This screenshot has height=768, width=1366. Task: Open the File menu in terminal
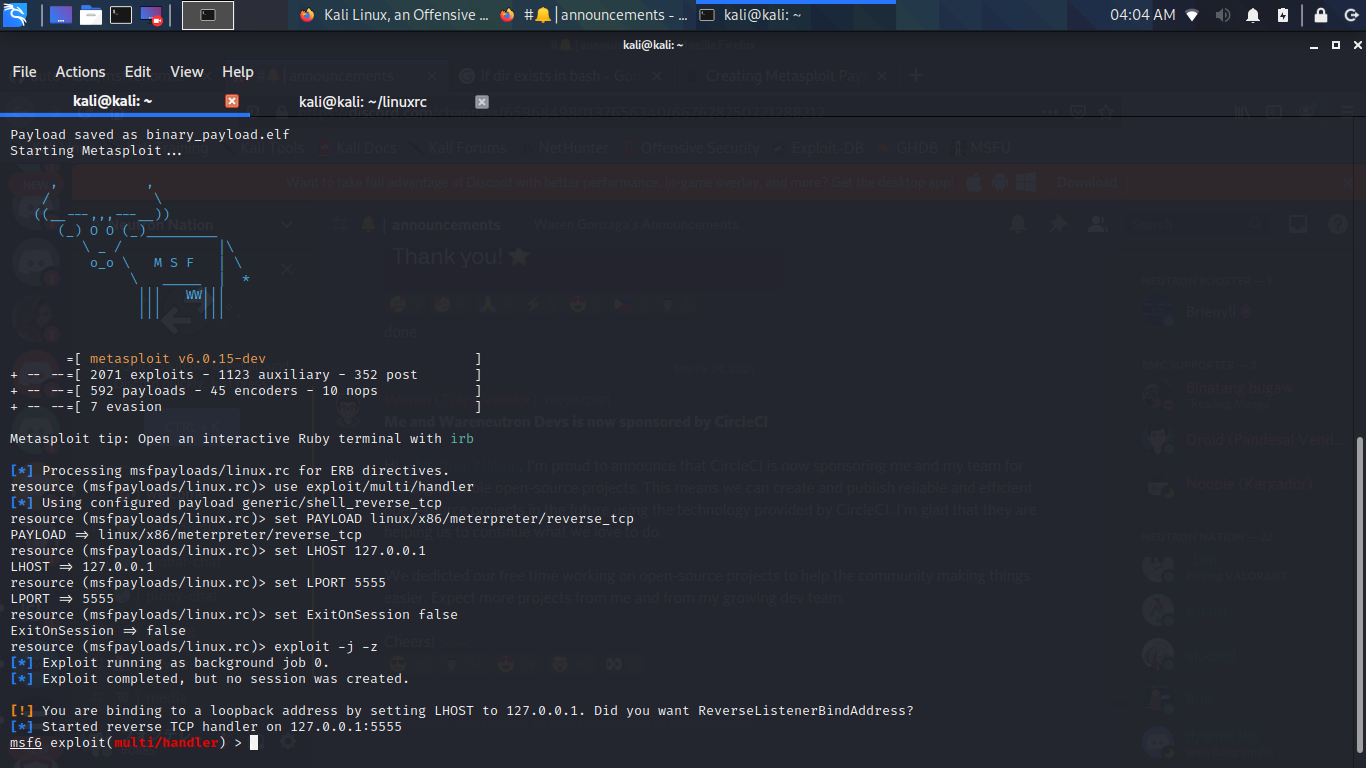click(24, 72)
